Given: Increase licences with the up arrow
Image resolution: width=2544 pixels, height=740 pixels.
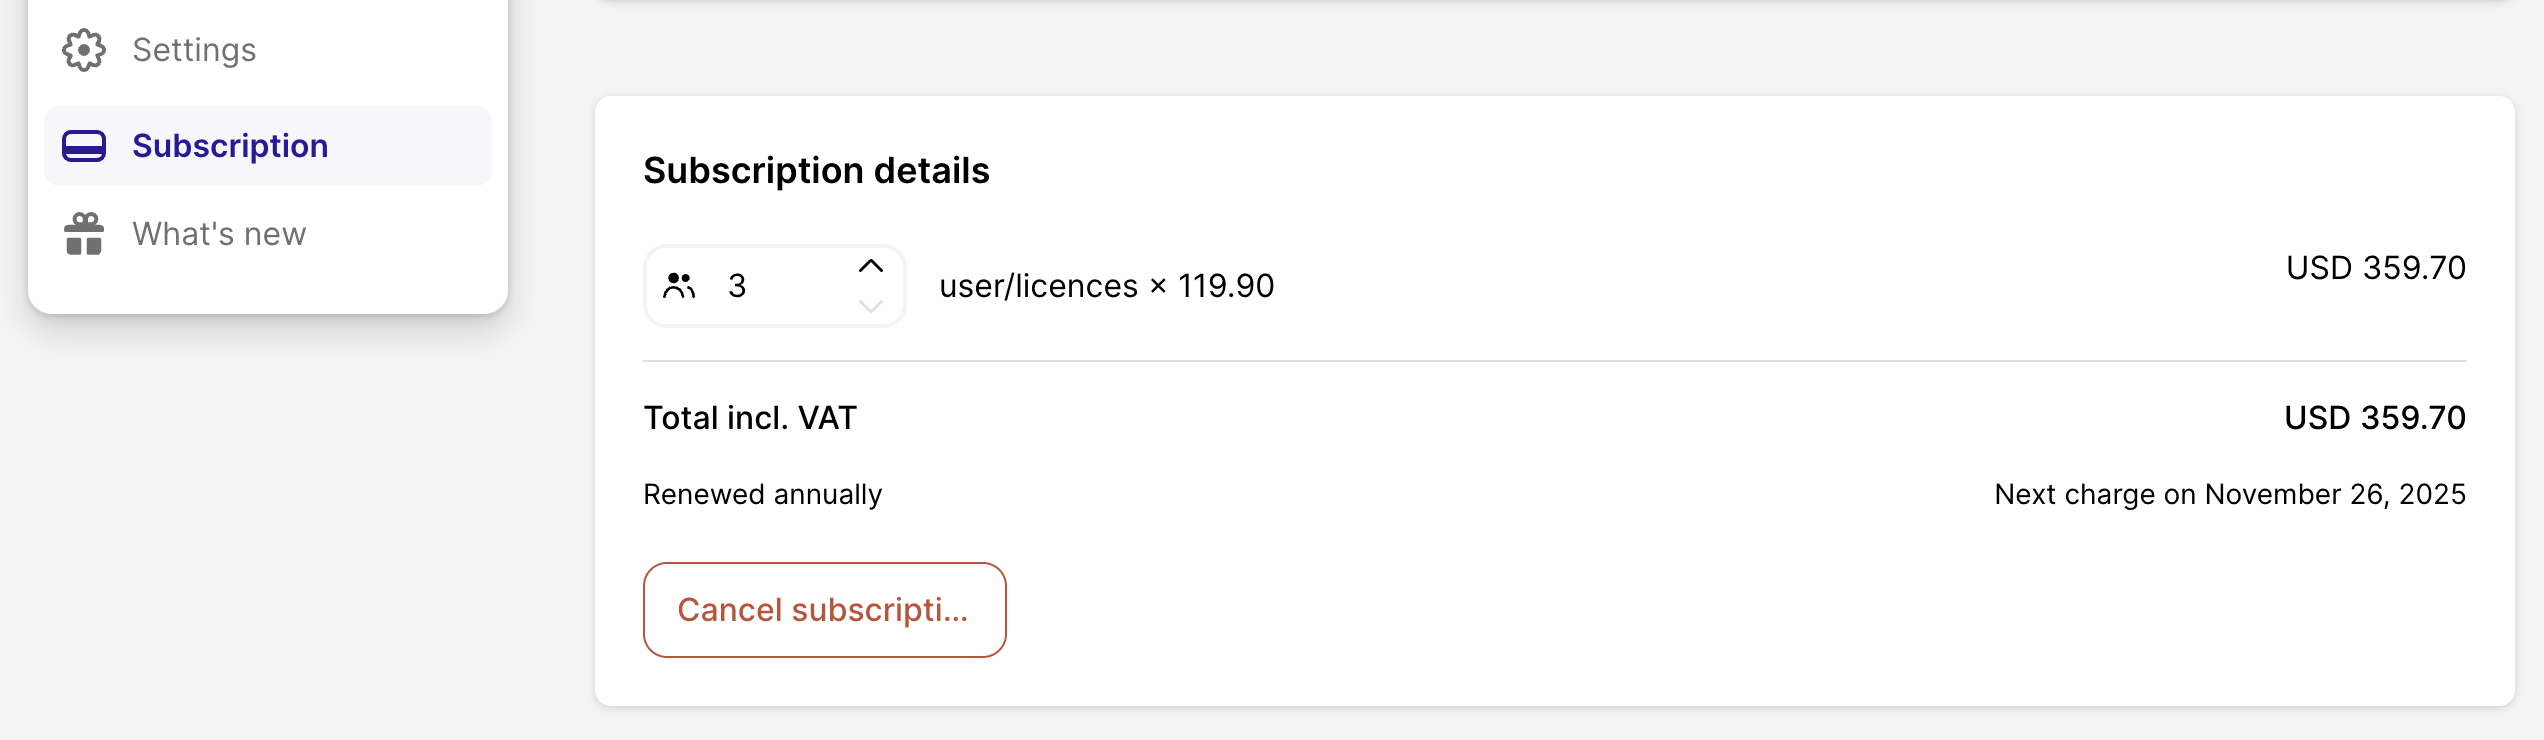Looking at the screenshot, I should click(871, 266).
